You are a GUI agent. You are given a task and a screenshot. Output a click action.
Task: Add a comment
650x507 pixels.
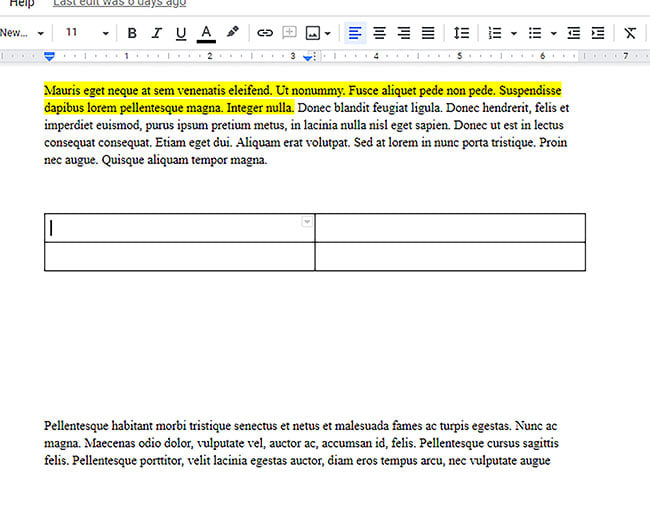click(x=289, y=33)
